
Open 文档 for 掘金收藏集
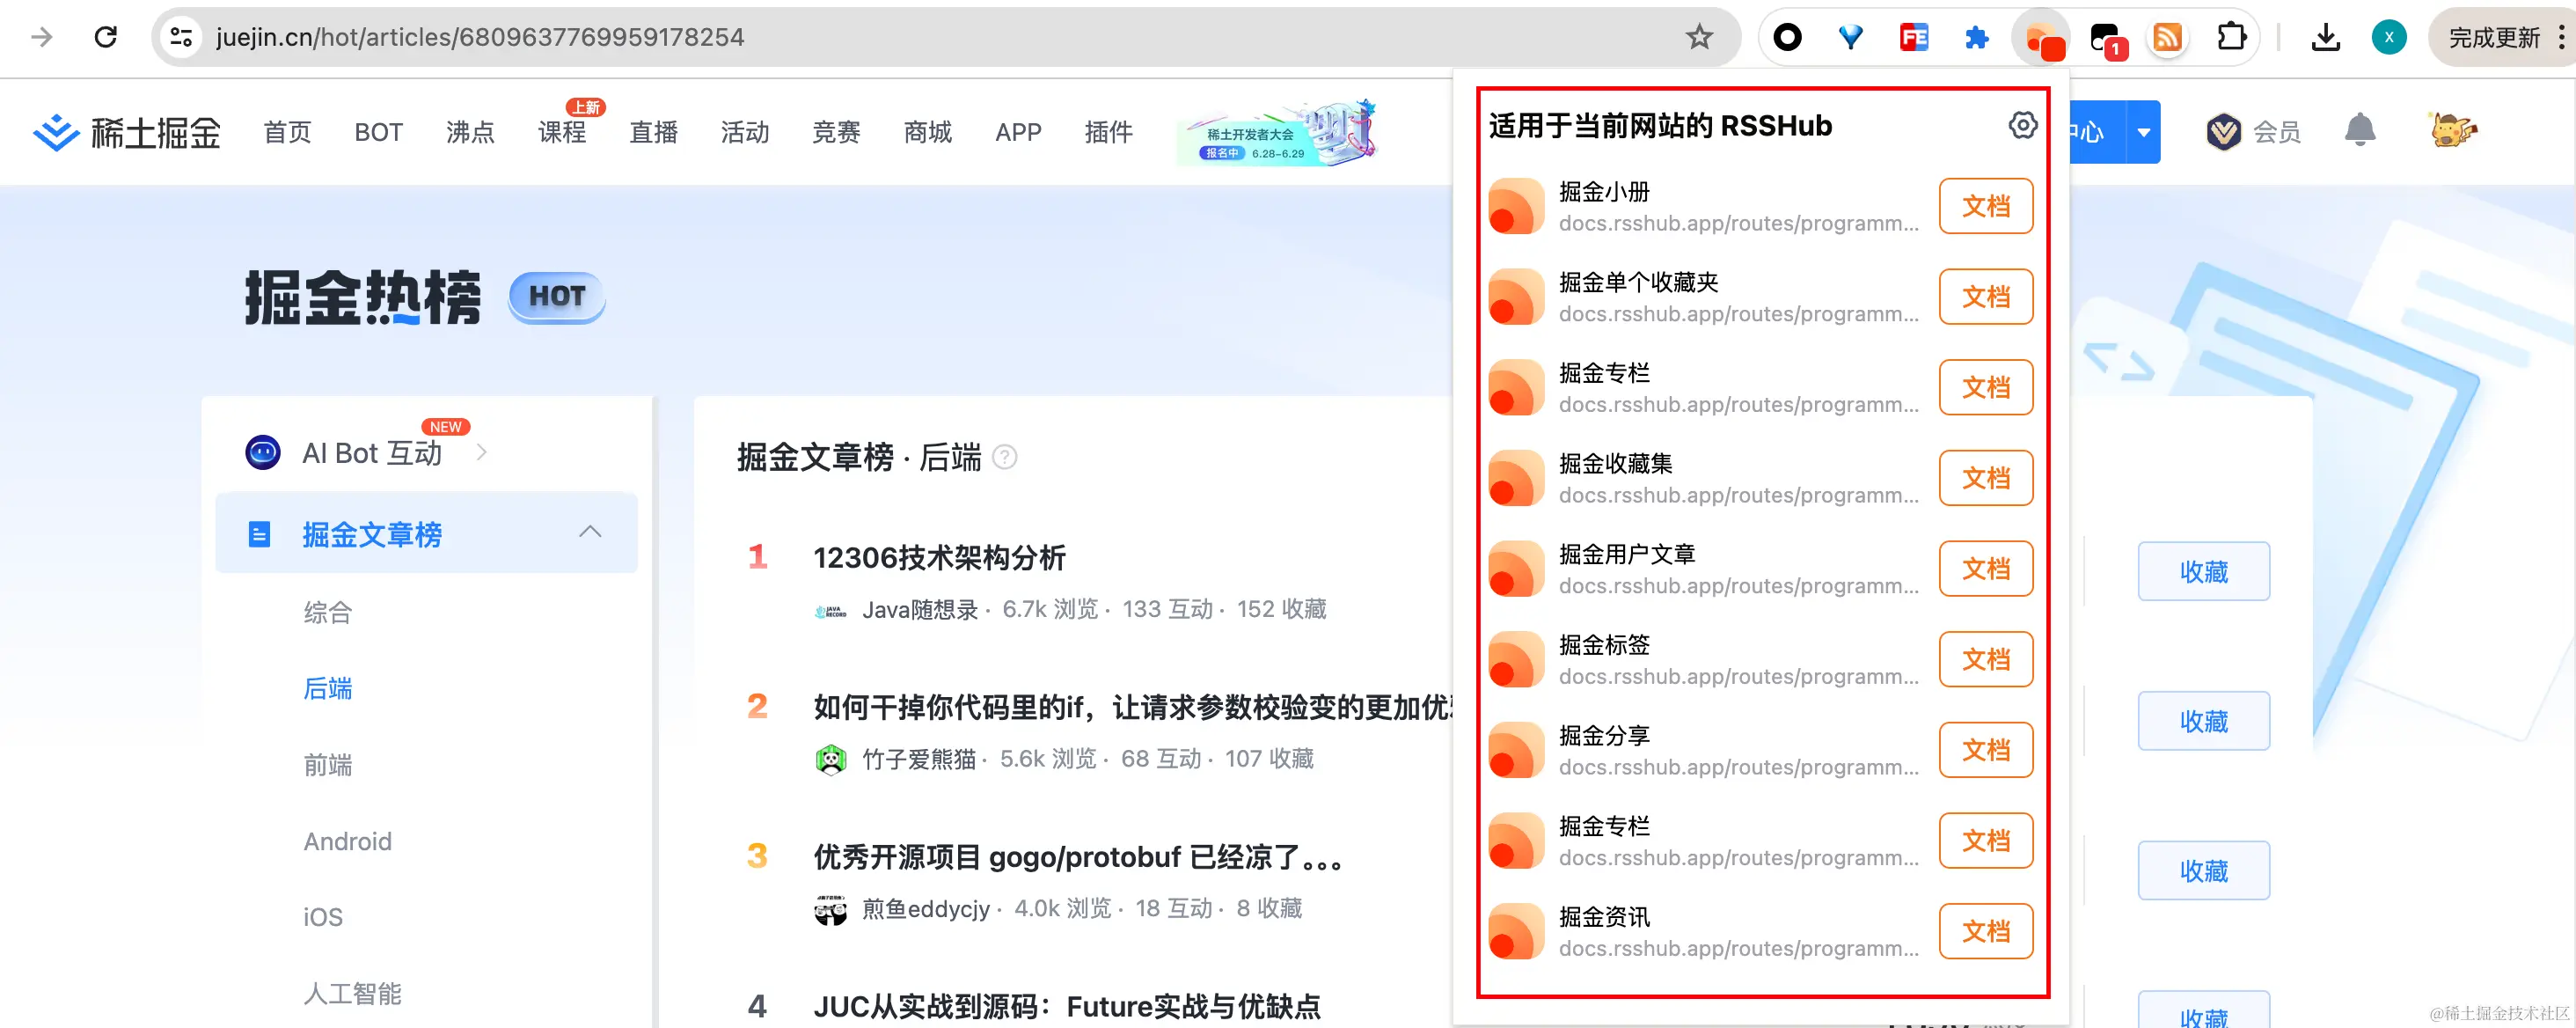1985,478
